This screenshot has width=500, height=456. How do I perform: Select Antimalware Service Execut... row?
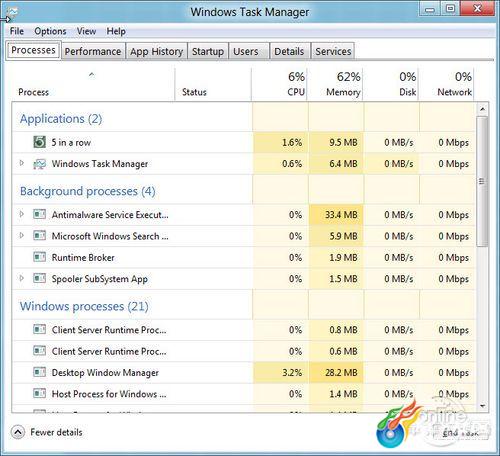[x=244, y=214]
